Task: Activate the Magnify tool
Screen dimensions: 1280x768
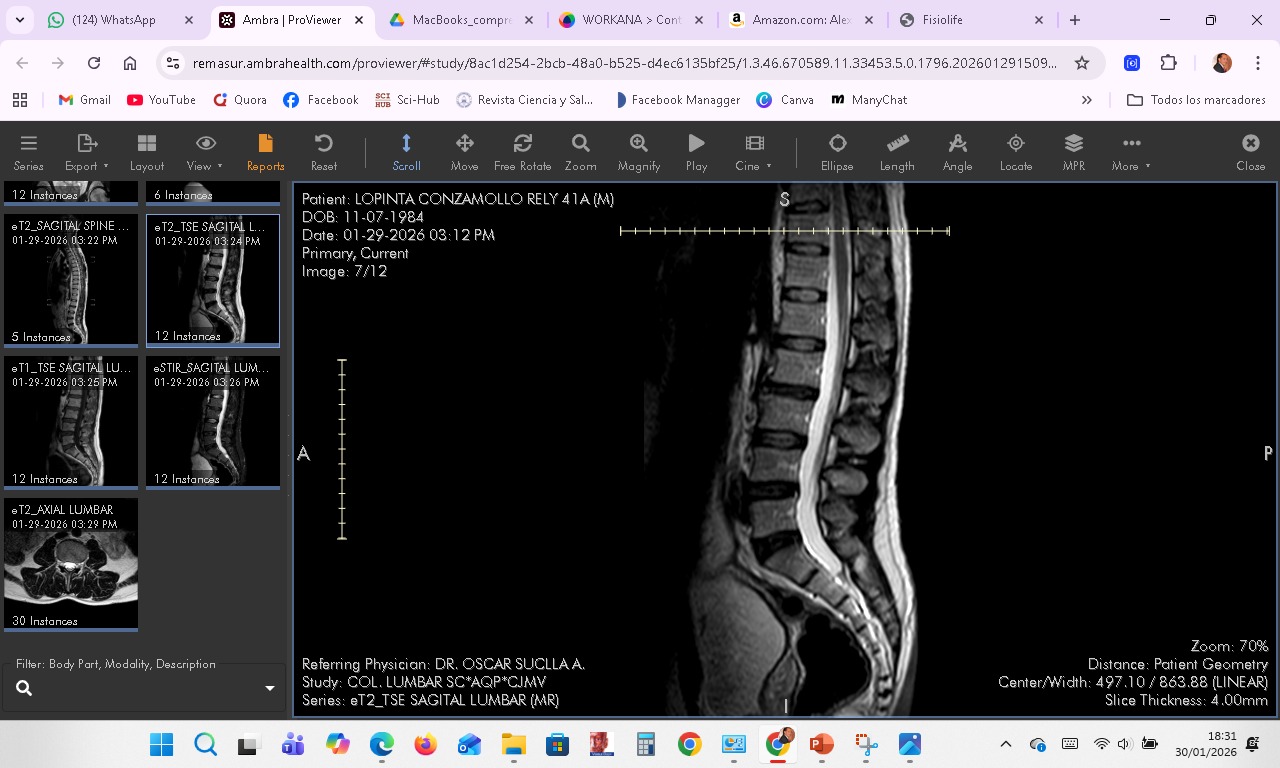Action: (x=638, y=152)
